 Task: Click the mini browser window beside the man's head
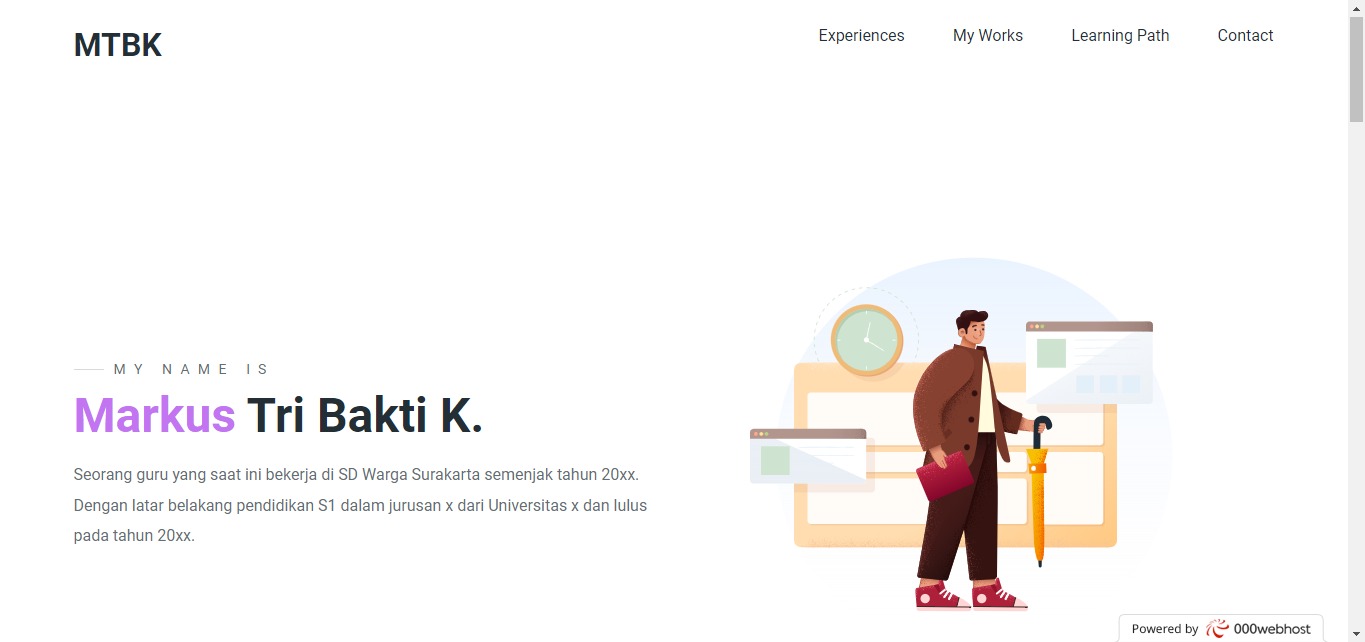point(1089,362)
